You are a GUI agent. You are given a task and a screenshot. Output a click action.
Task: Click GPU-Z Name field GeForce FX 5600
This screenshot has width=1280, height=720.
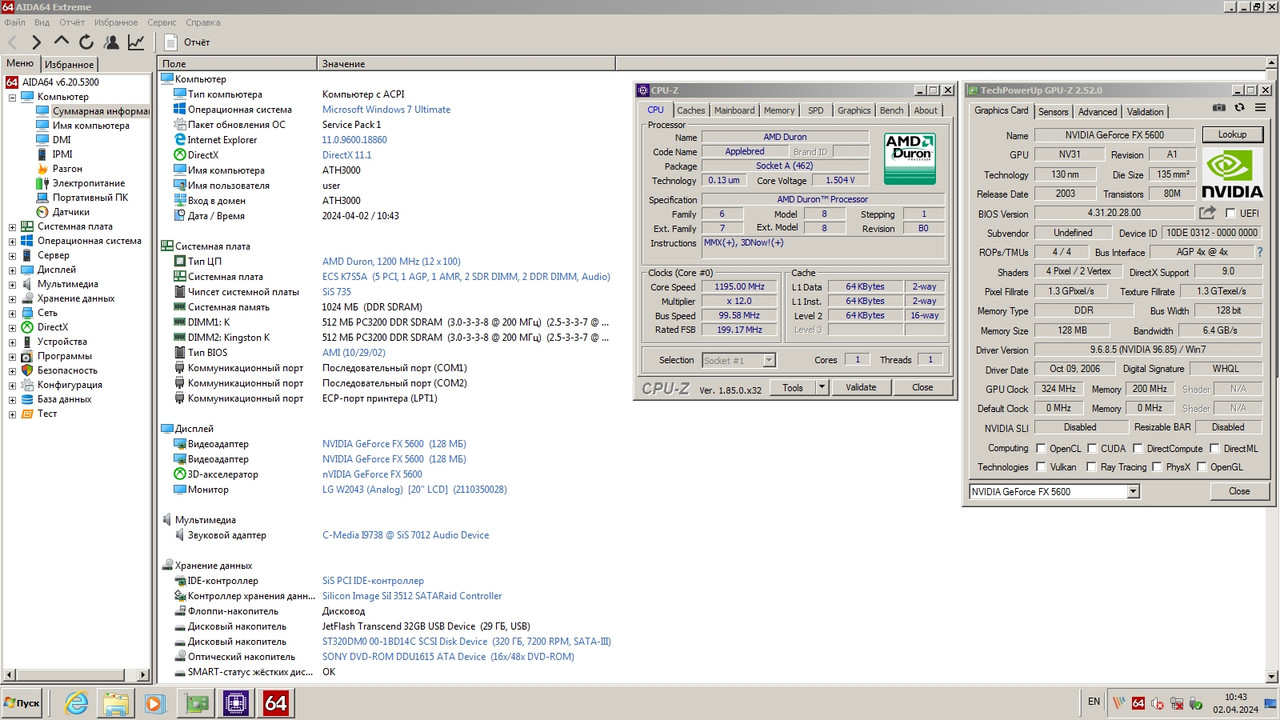tap(1114, 135)
